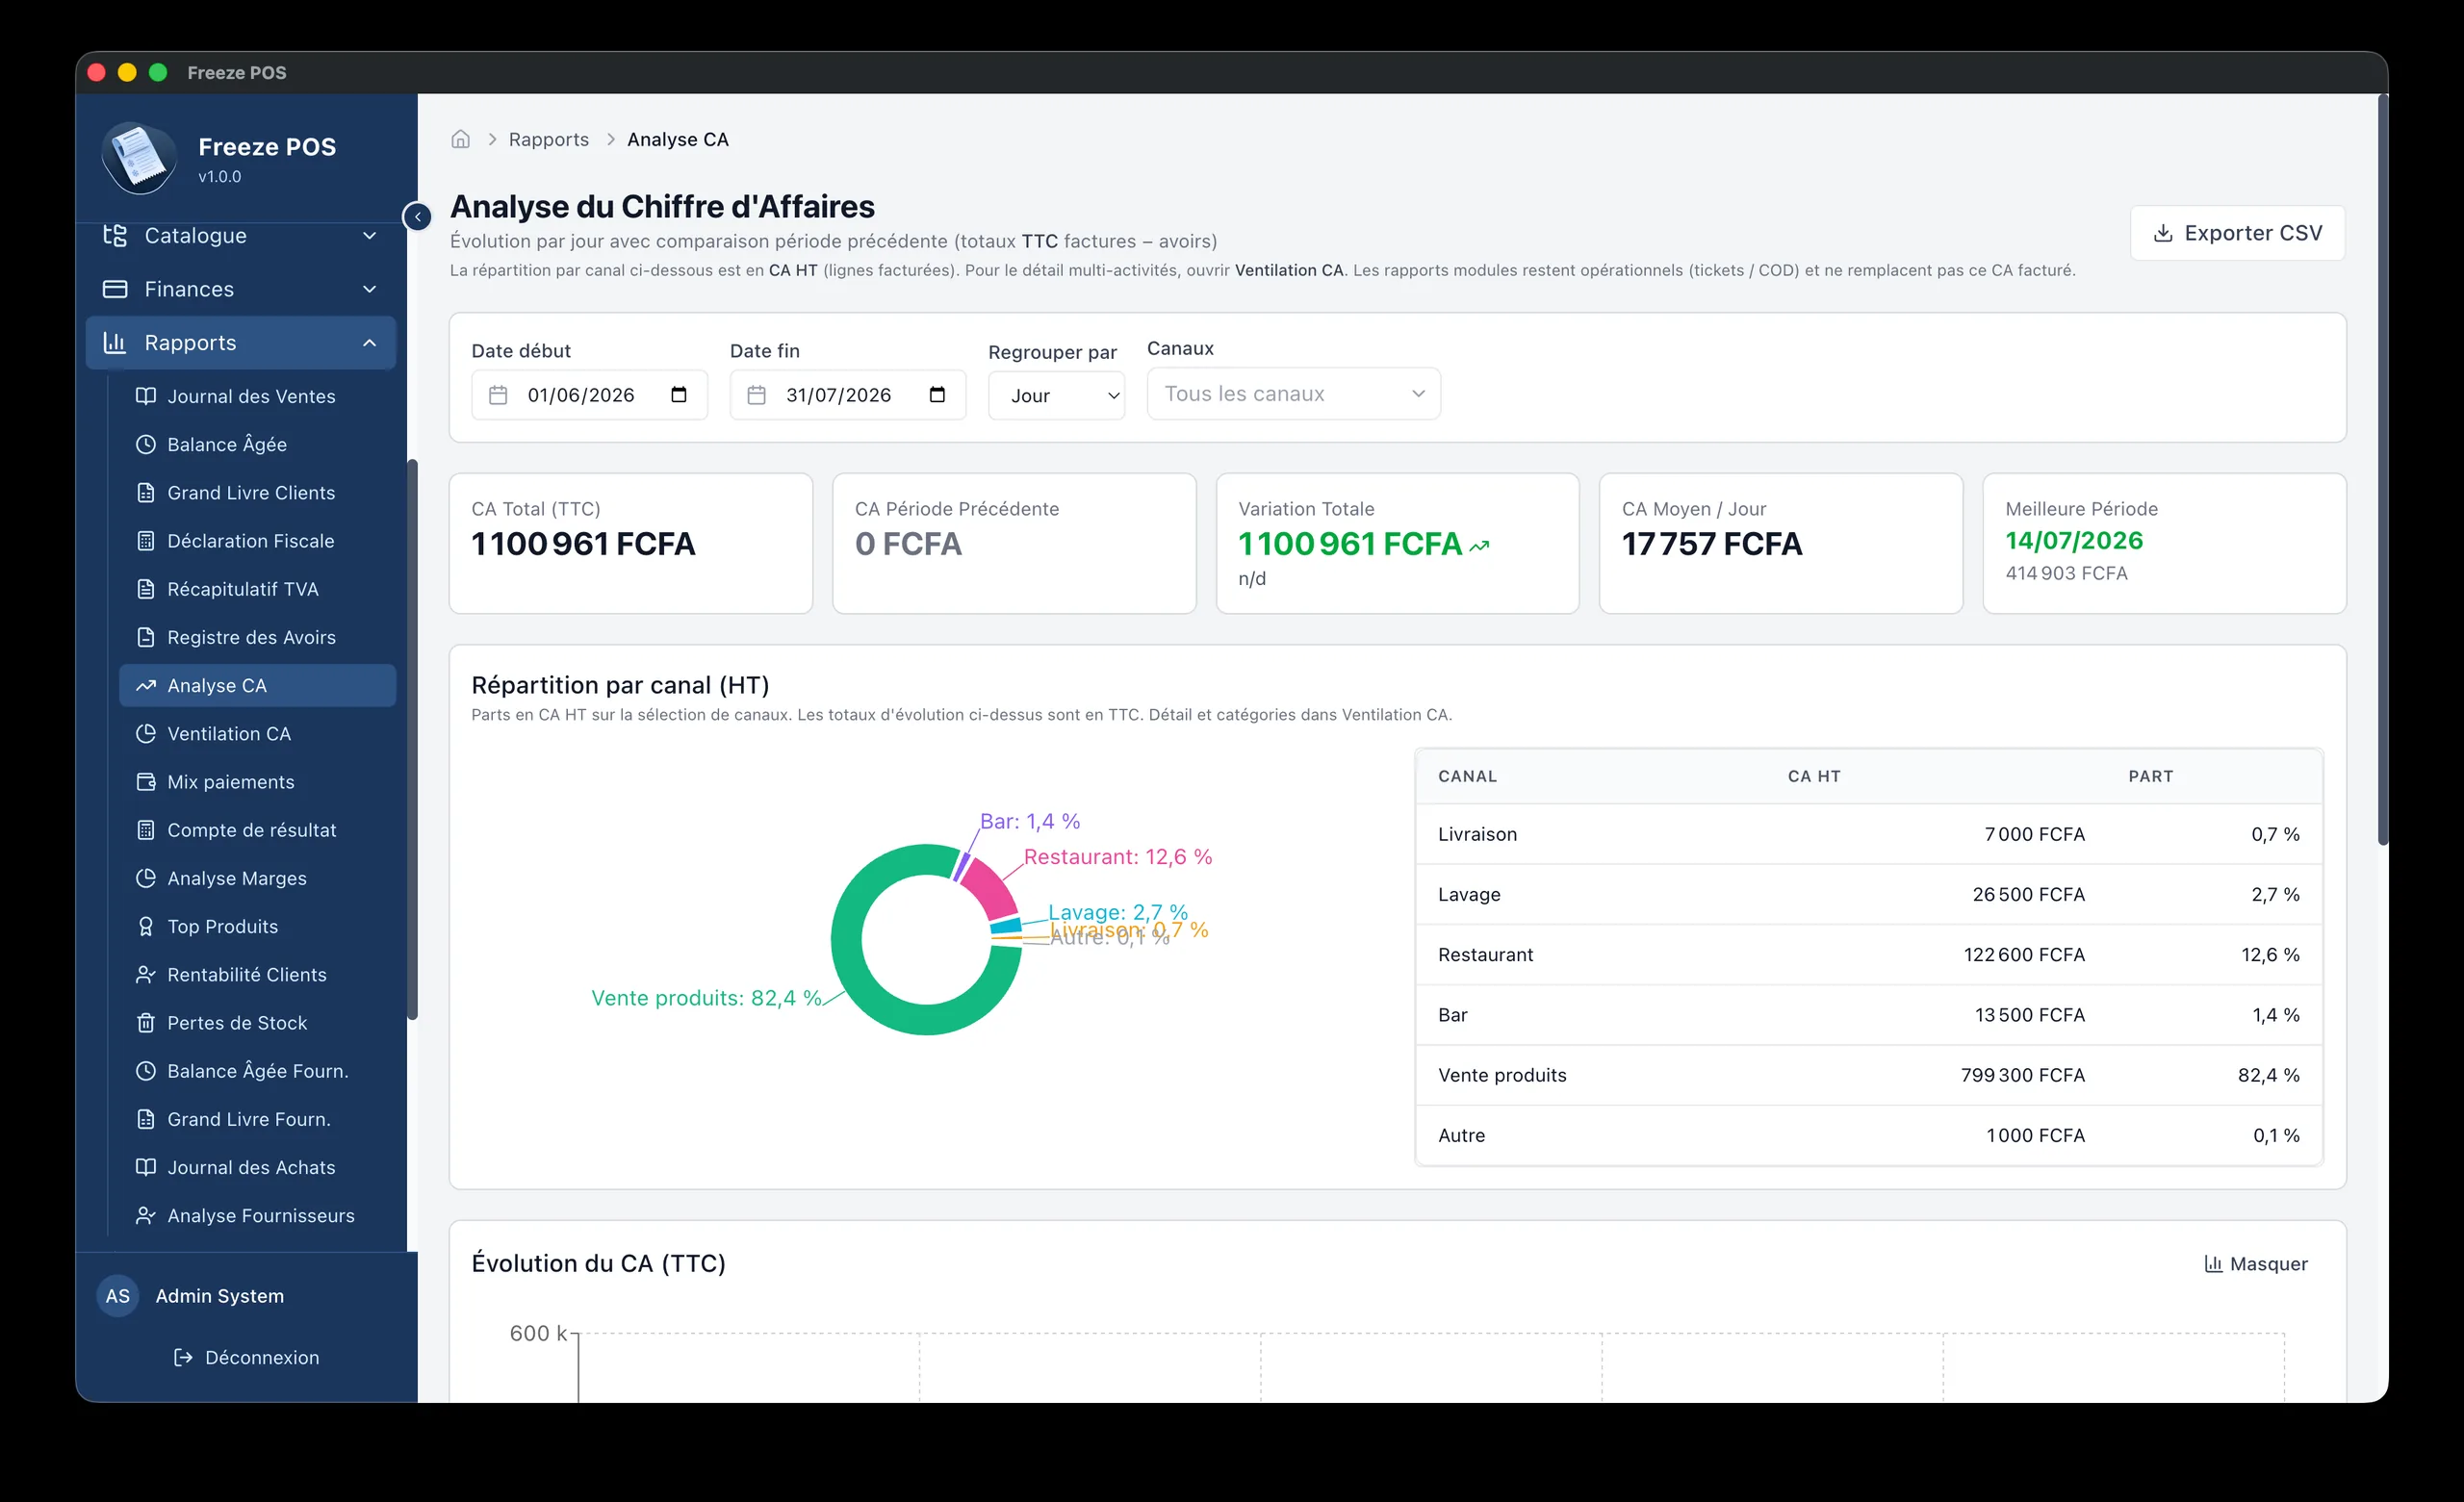Open the Date fin calendar picker icon
The image size is (2464, 1502).
pos(937,394)
